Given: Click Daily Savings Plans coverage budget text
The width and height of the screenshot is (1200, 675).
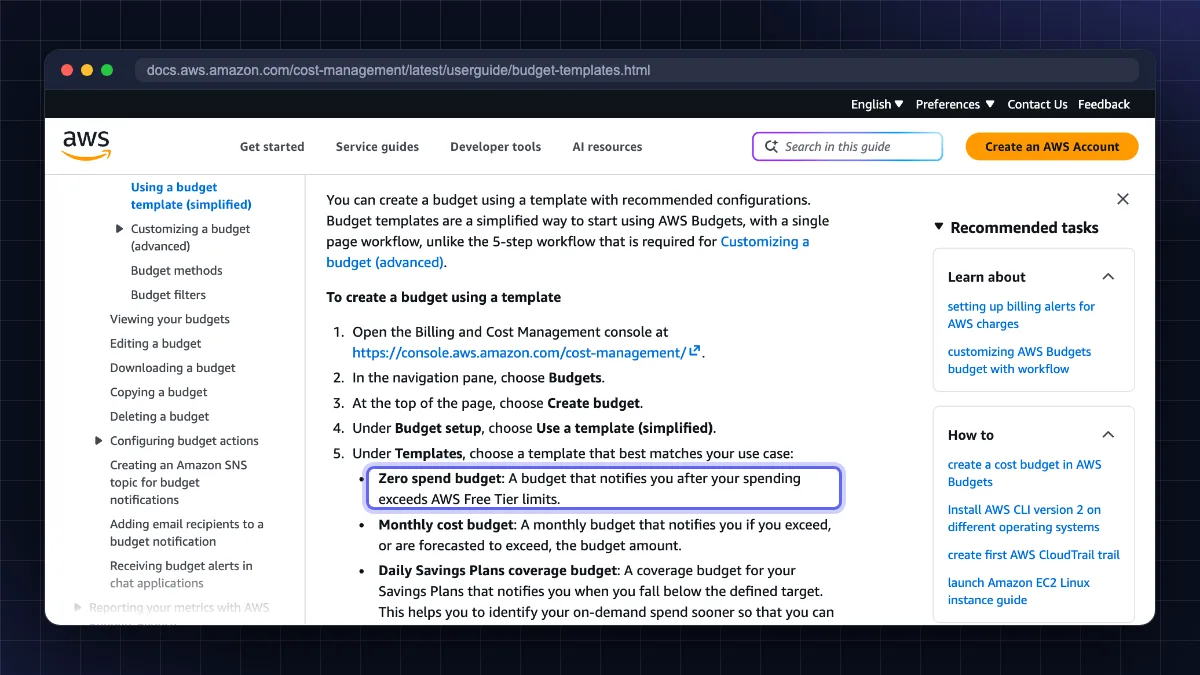Looking at the screenshot, I should (x=498, y=570).
